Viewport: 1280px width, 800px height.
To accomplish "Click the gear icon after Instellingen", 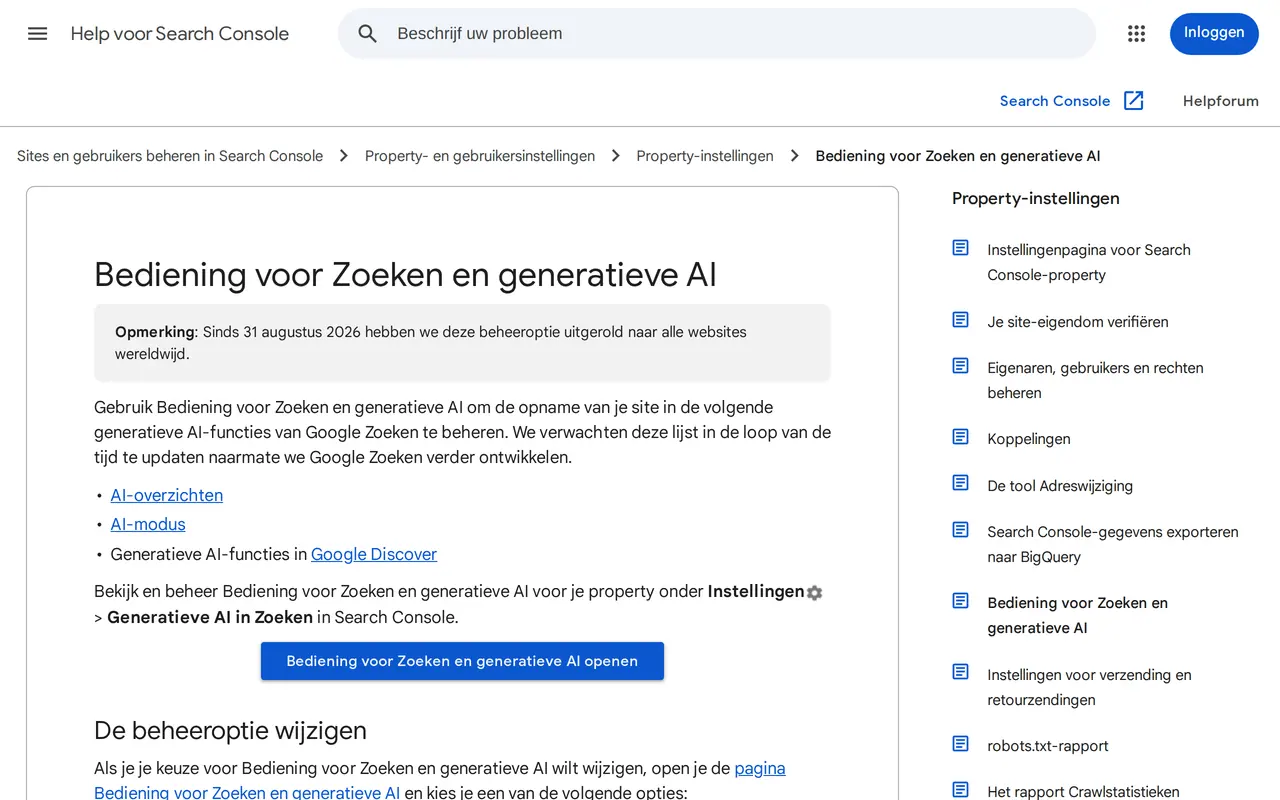I will coord(815,593).
